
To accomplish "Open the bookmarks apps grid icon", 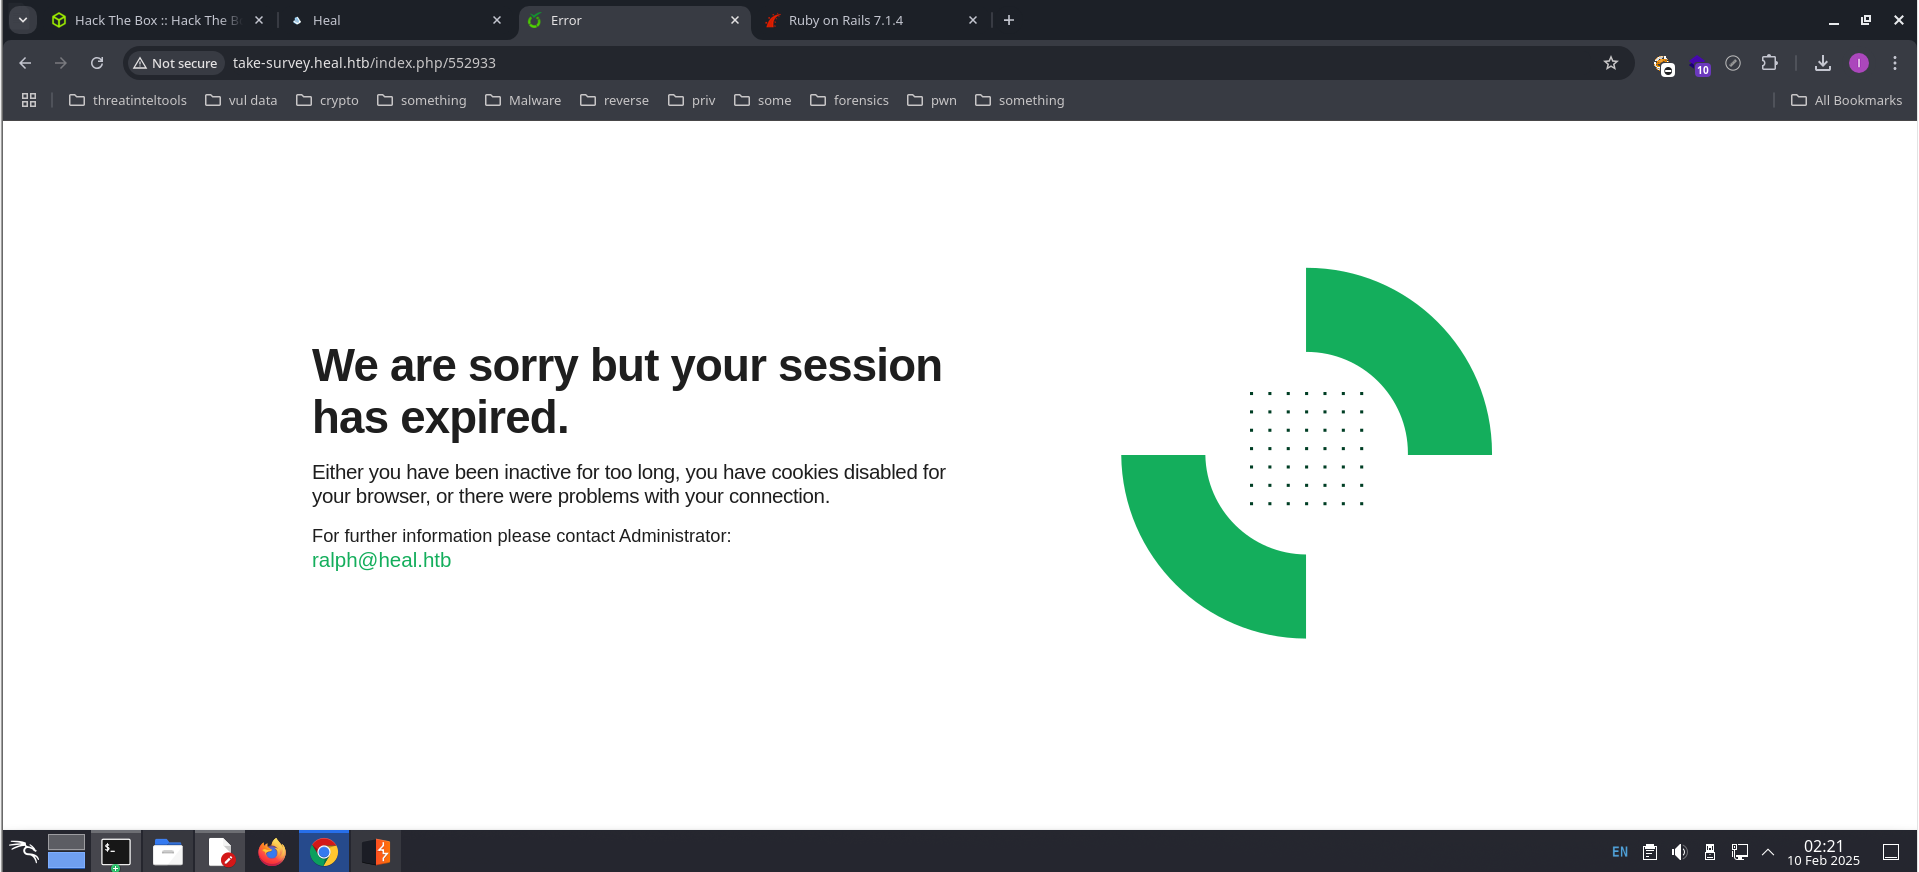I will pos(29,100).
